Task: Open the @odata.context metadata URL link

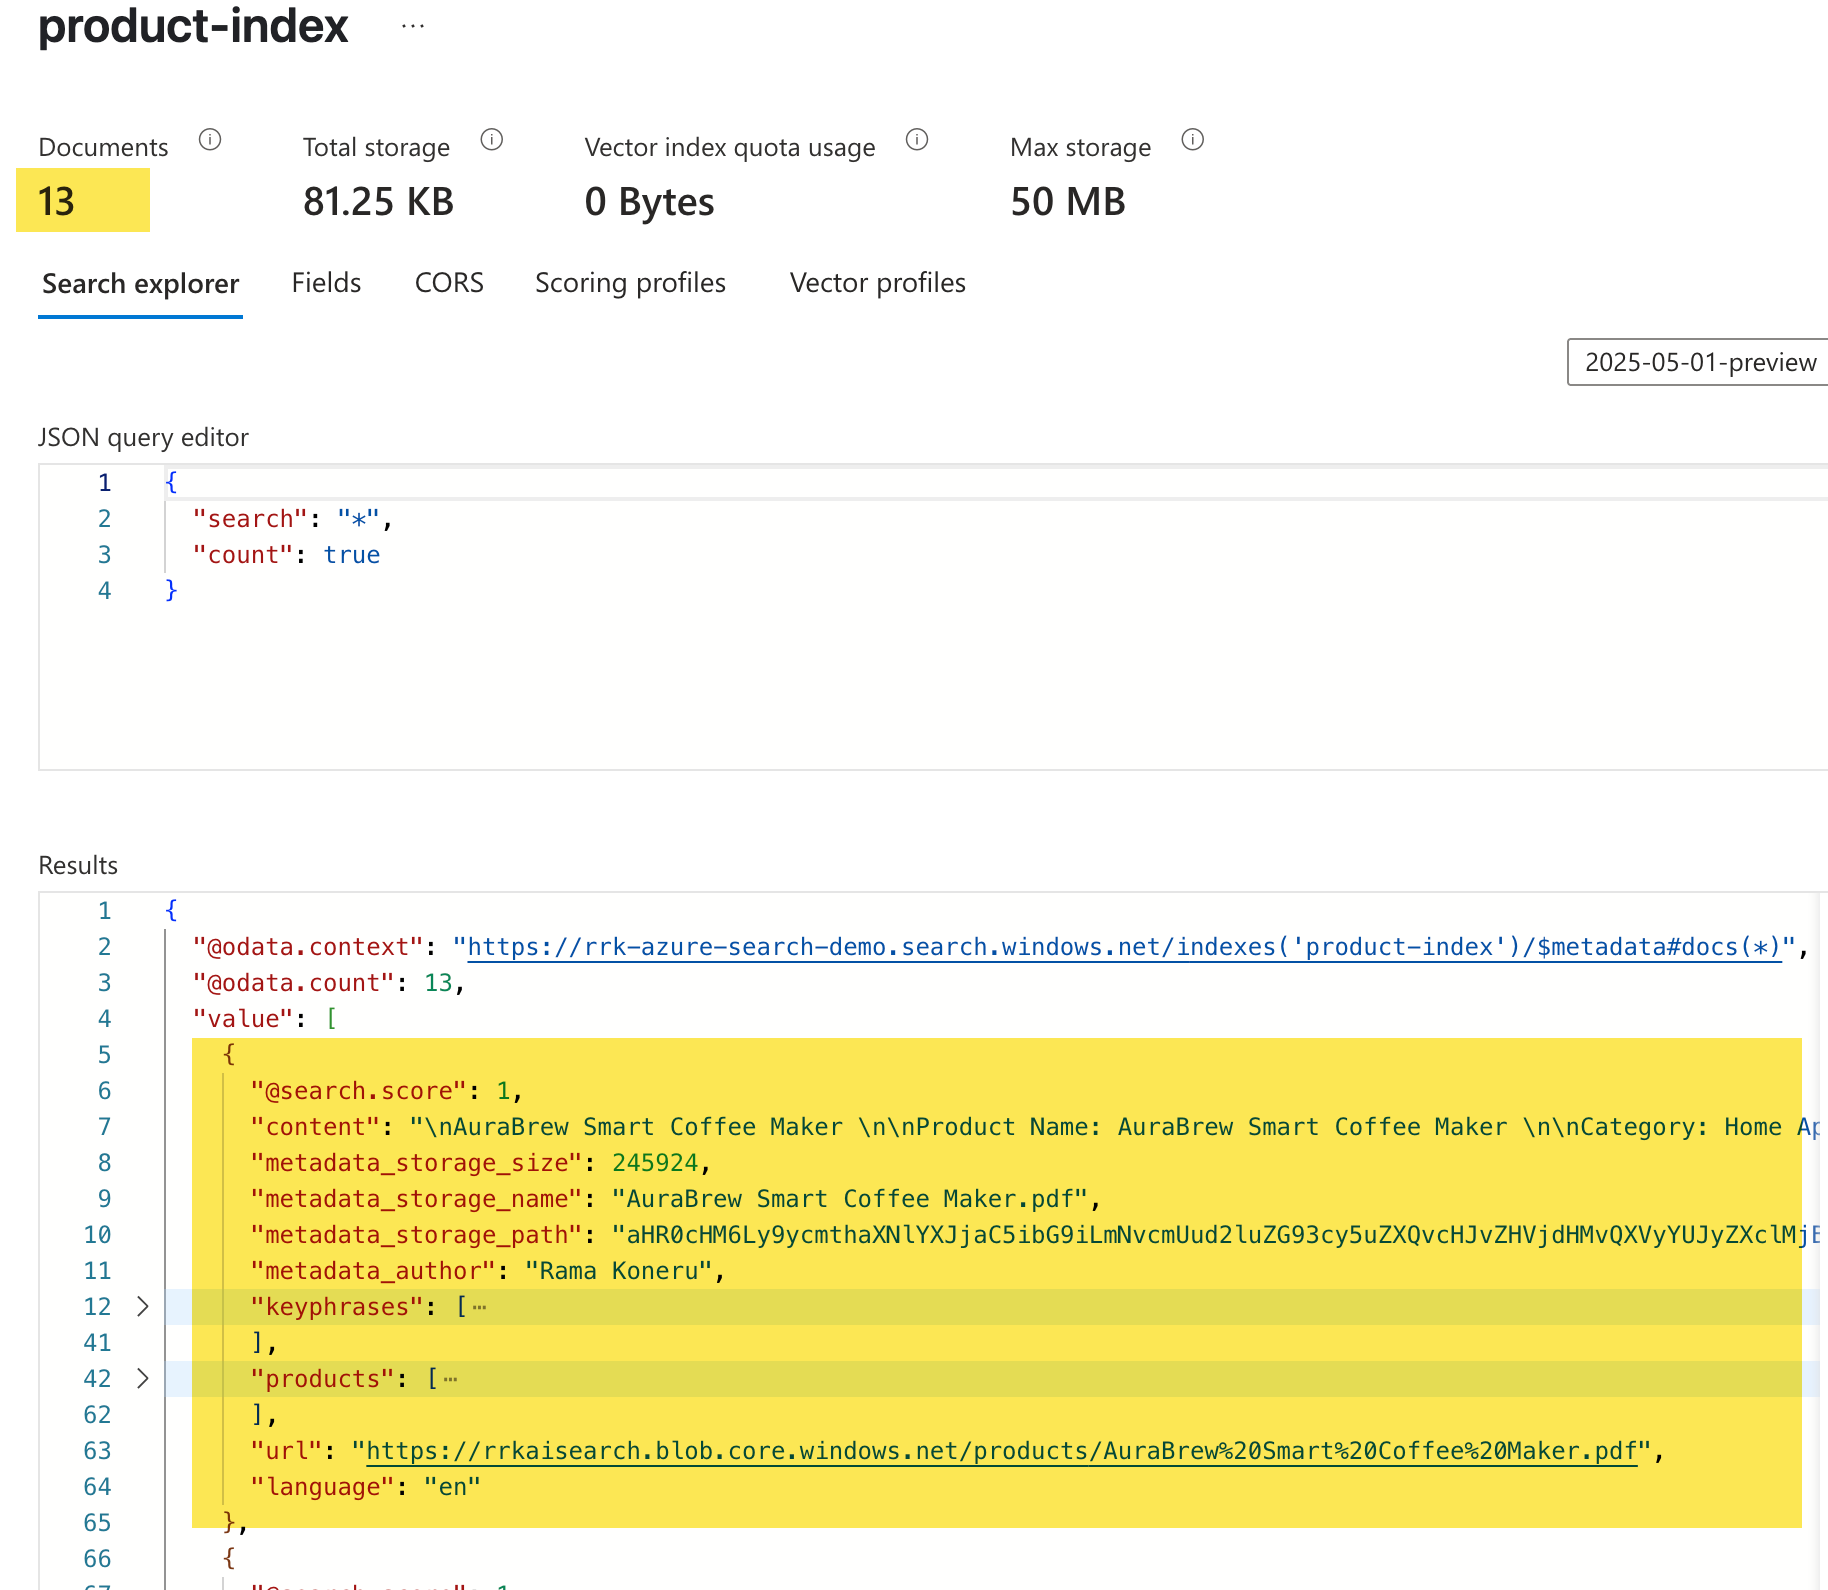Action: point(1124,947)
